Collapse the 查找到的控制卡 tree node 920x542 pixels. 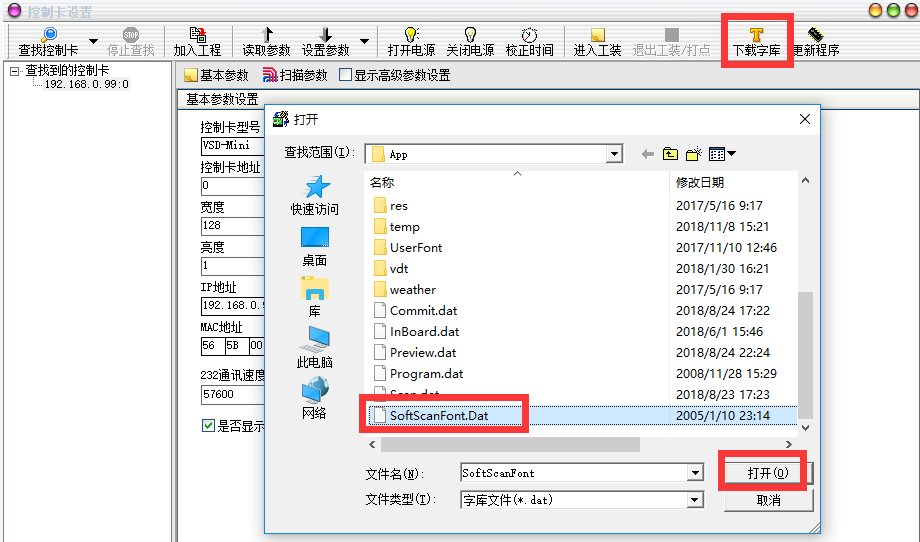[14, 72]
